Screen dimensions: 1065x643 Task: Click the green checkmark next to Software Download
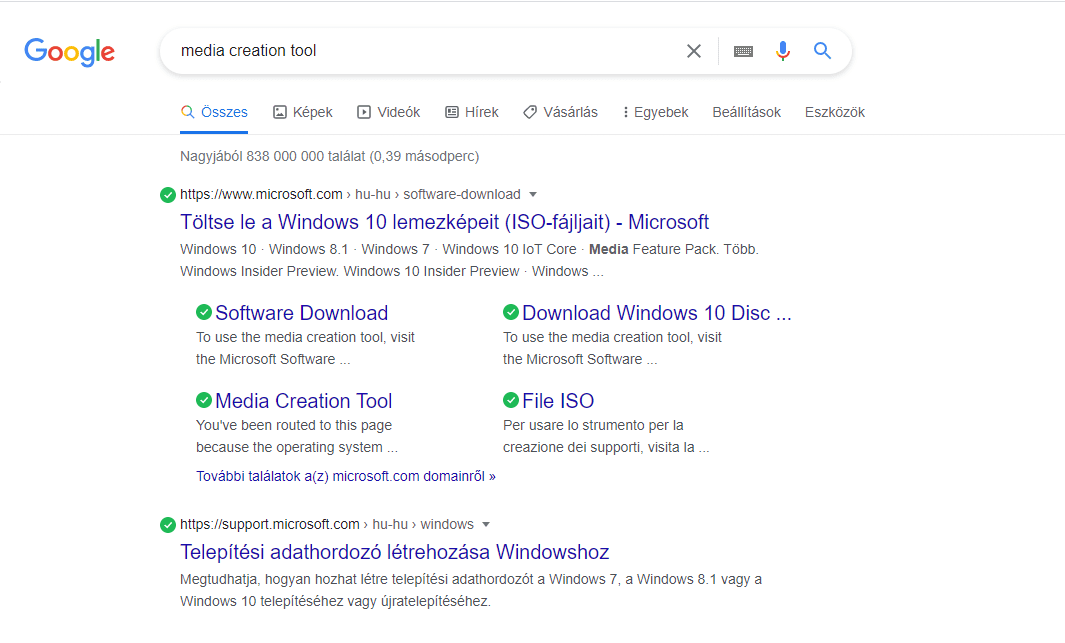204,312
